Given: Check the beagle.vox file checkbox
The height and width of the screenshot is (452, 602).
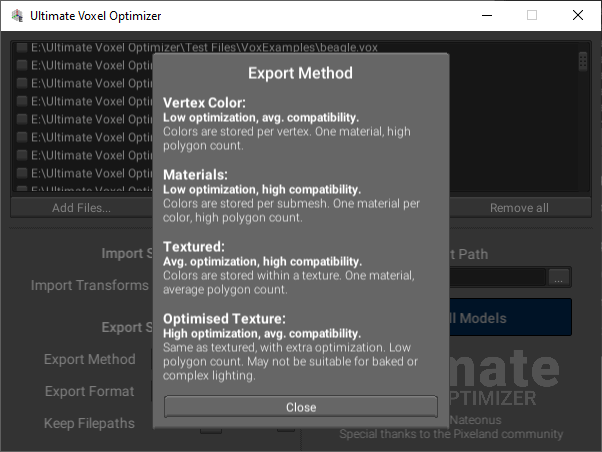Looking at the screenshot, I should coord(22,48).
